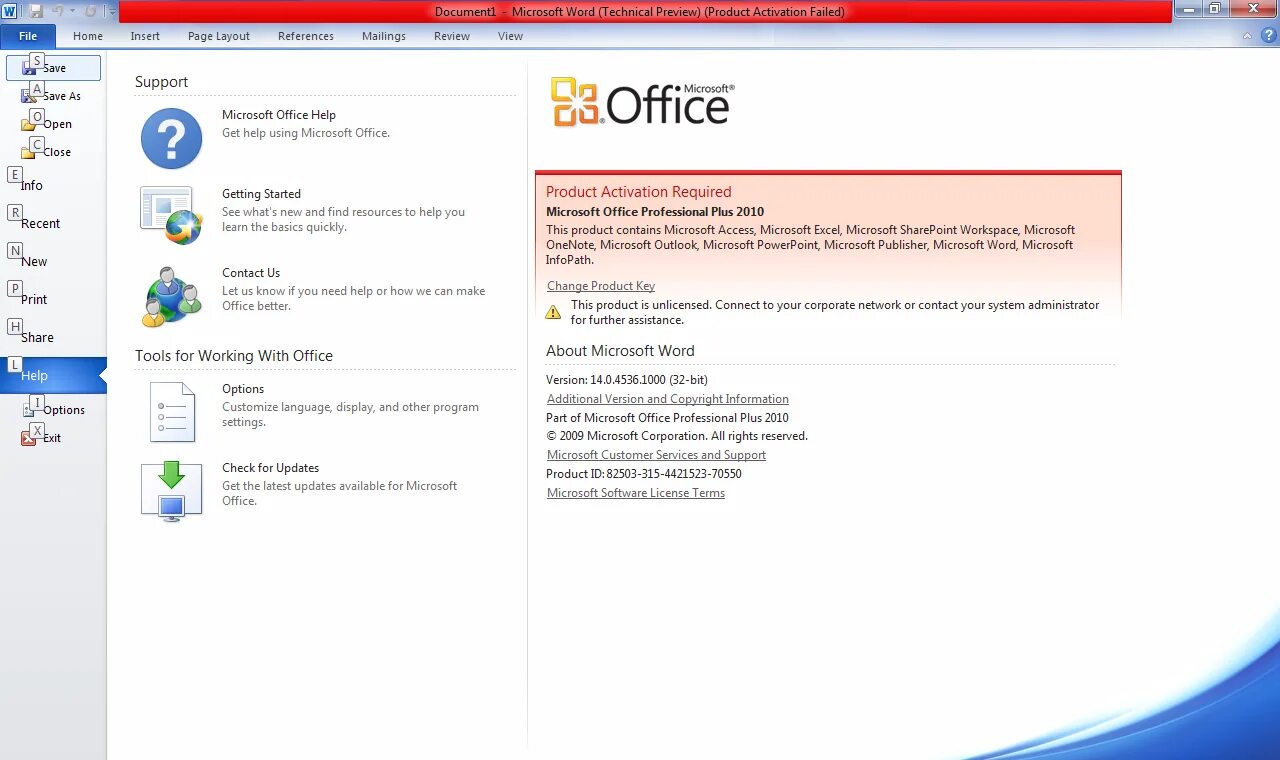This screenshot has width=1280, height=760.
Task: Click the Options checklist icon under Tools
Action: click(x=172, y=412)
